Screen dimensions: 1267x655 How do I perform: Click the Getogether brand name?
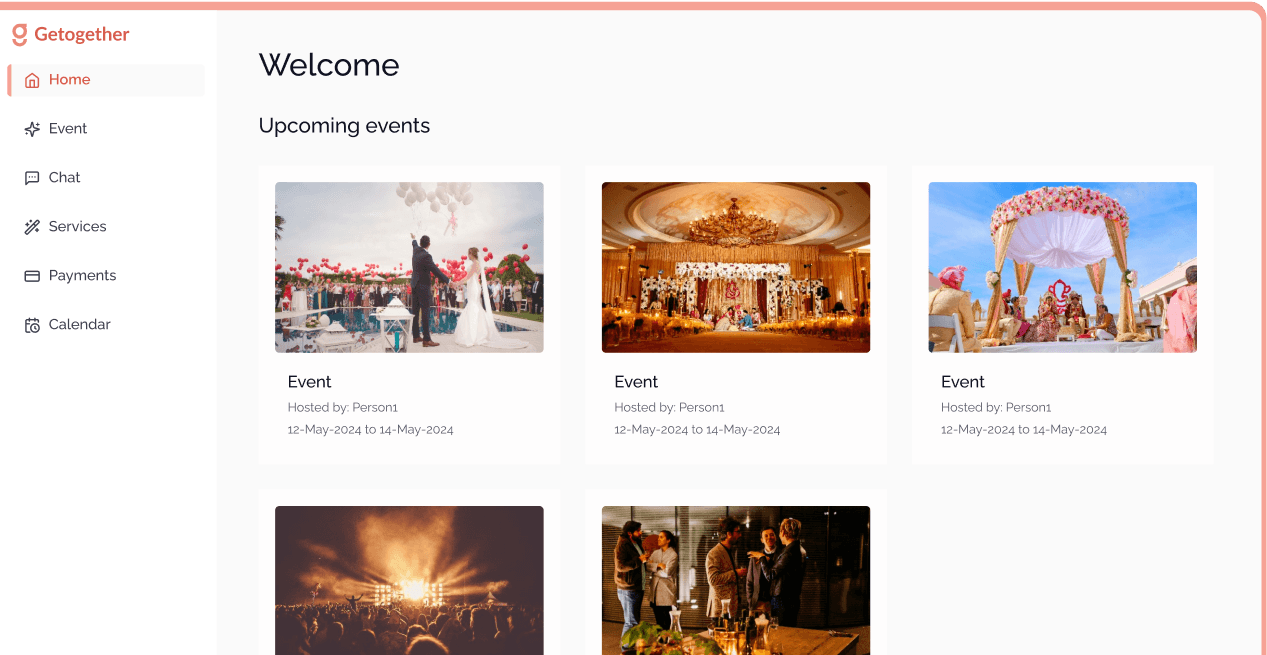(82, 34)
